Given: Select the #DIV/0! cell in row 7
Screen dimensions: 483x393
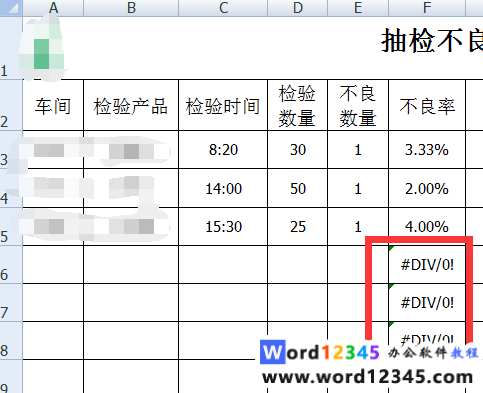Looking at the screenshot, I should click(x=427, y=302).
